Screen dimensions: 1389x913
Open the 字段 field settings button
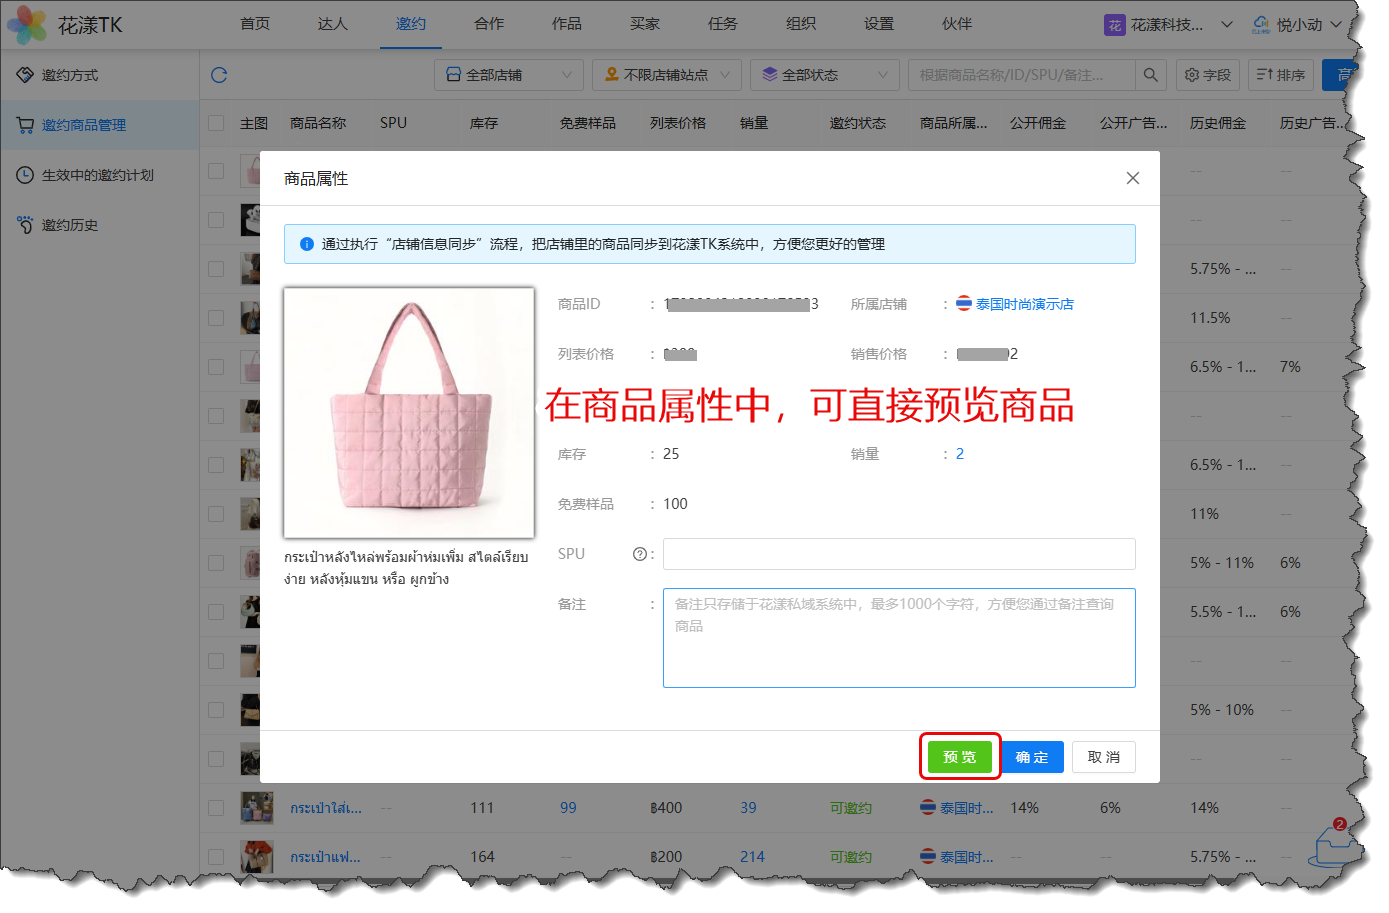(1208, 75)
